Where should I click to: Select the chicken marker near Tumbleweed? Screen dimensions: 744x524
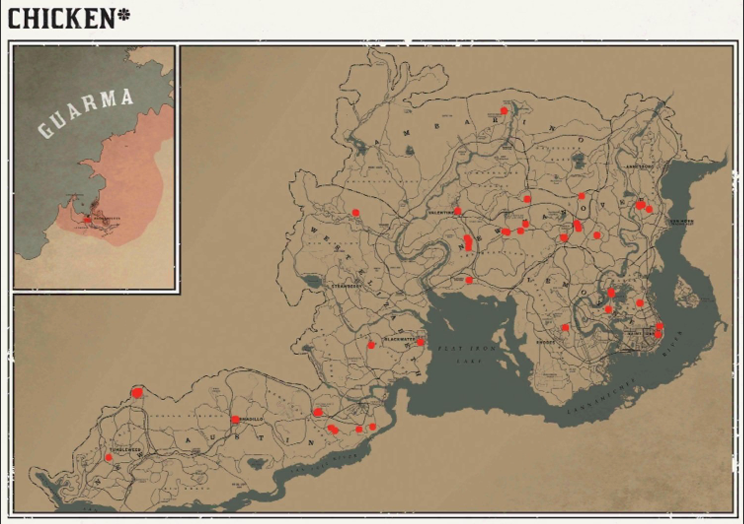[109, 457]
